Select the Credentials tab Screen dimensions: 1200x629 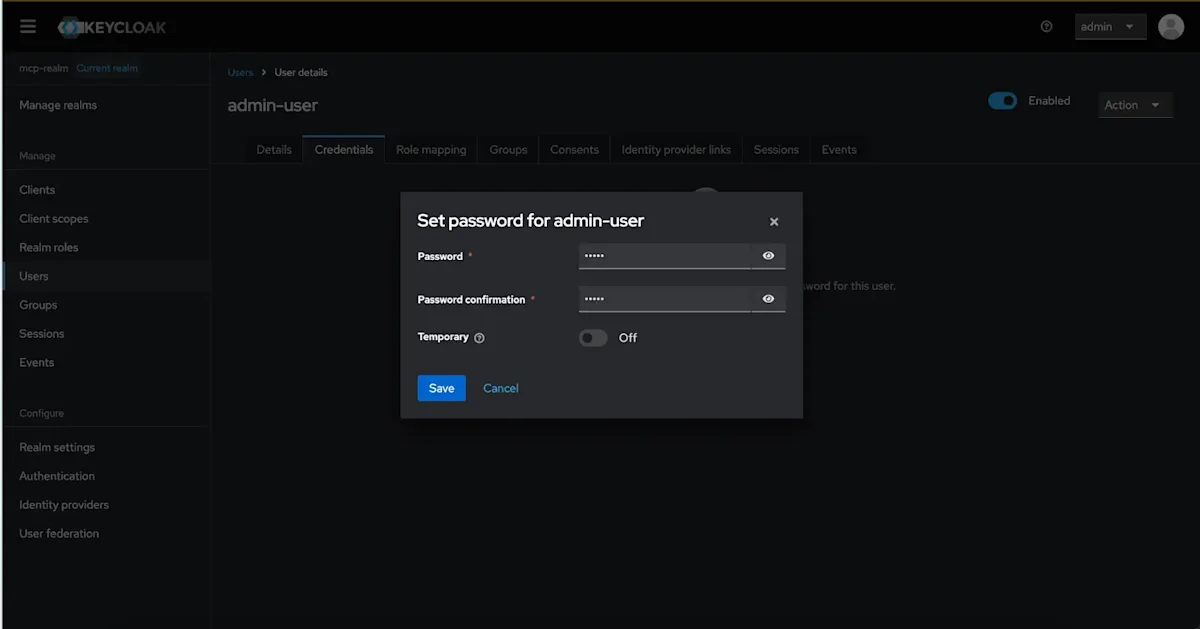344,150
